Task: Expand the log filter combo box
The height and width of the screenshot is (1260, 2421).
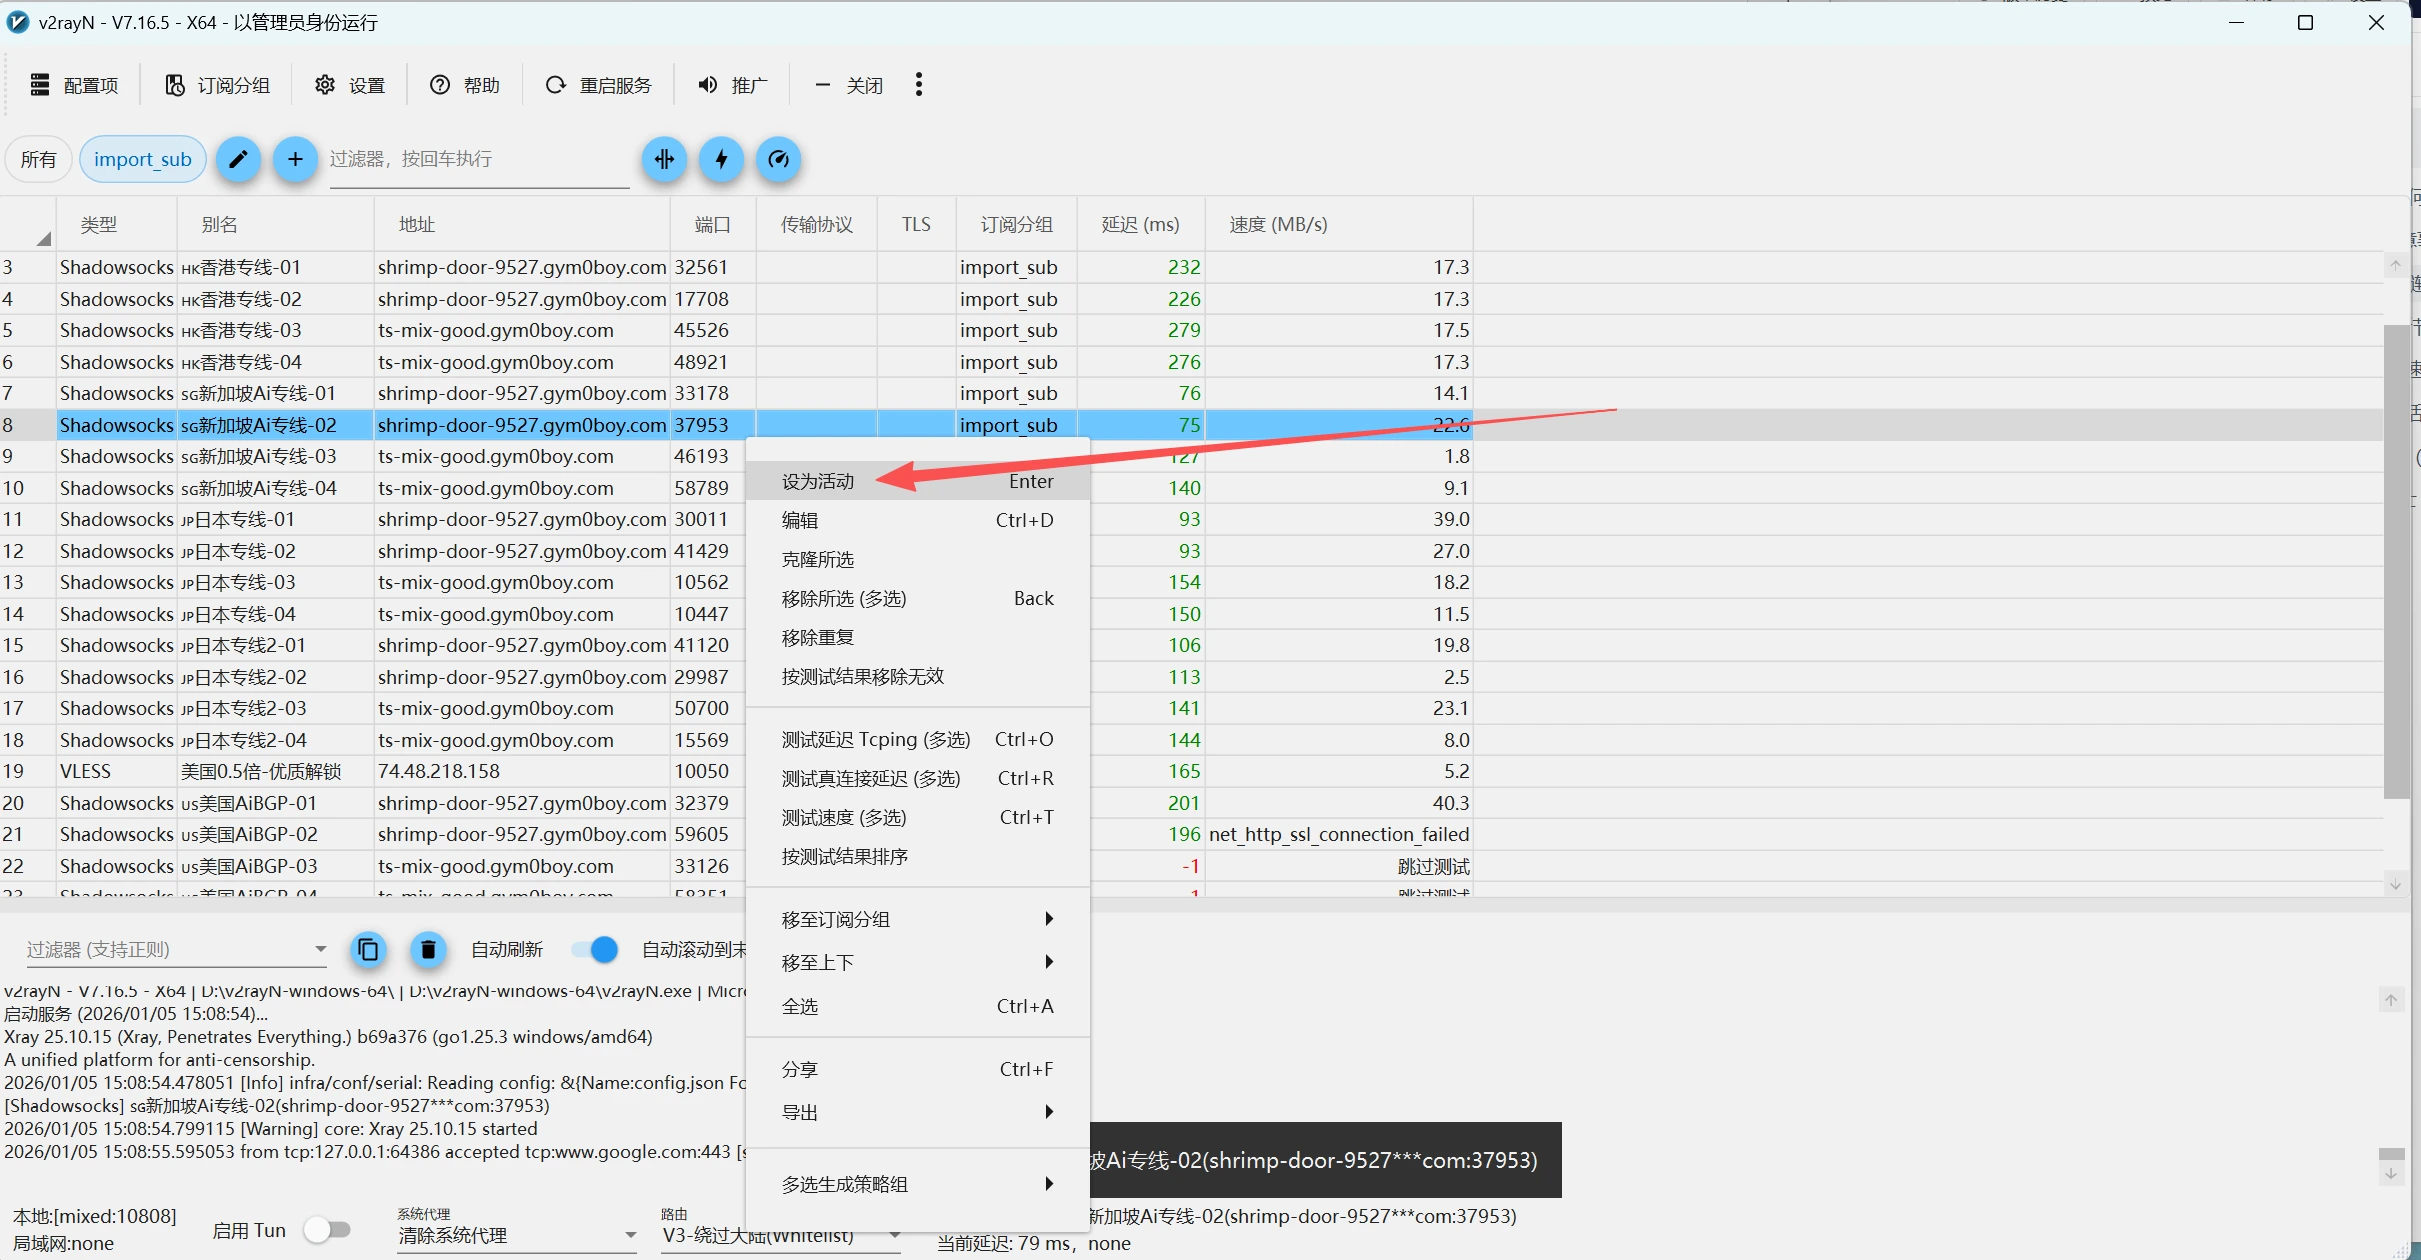Action: tap(320, 949)
